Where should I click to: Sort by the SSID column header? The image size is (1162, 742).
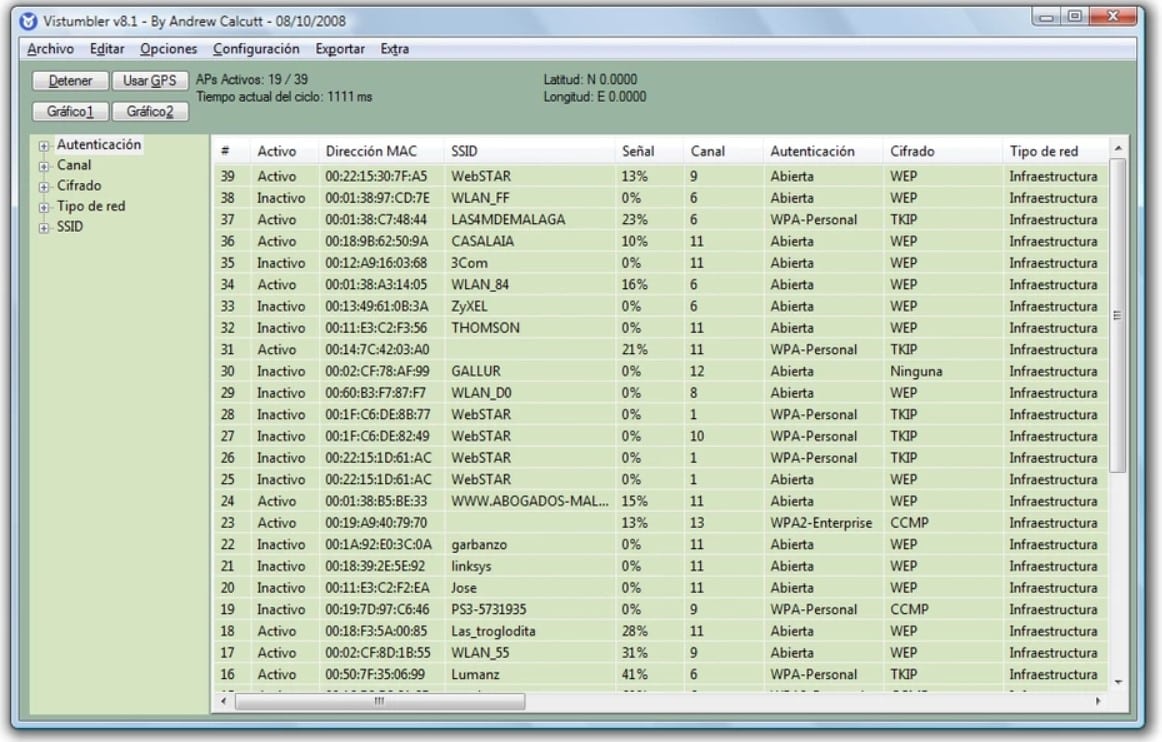pyautogui.click(x=529, y=151)
